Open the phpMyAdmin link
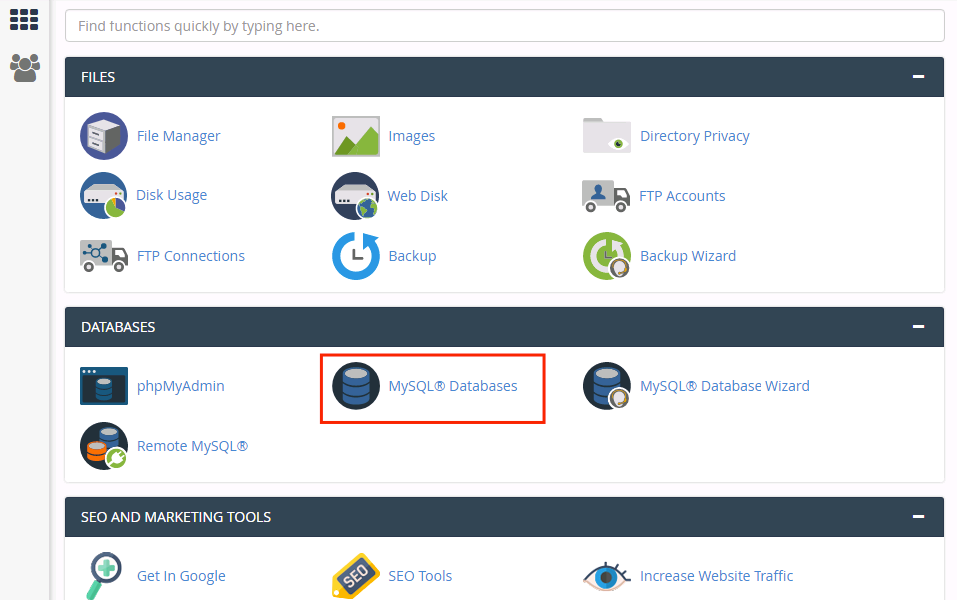Screen dimensions: 957x600 tap(181, 386)
